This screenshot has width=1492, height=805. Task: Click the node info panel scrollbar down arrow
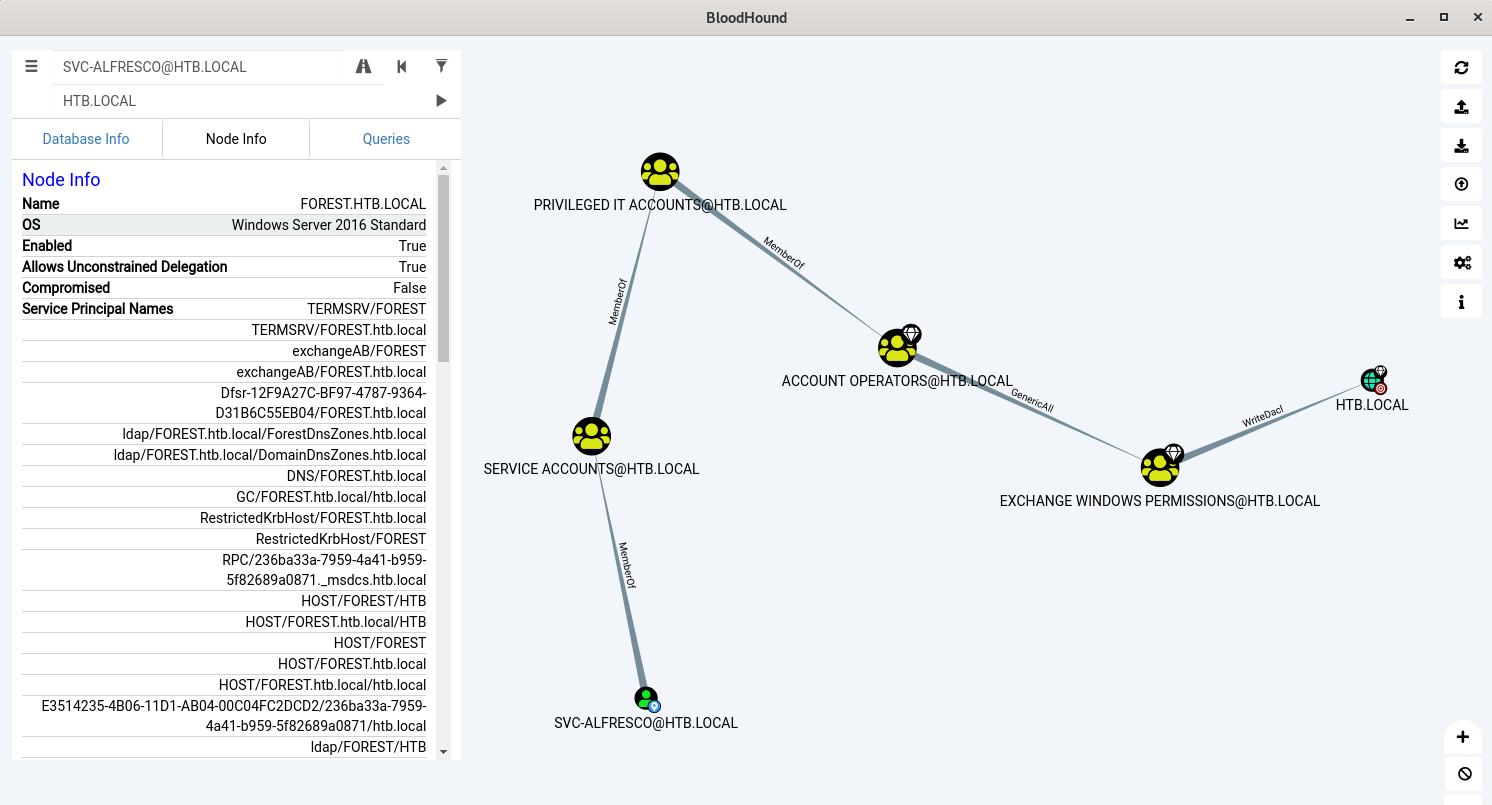click(x=443, y=752)
